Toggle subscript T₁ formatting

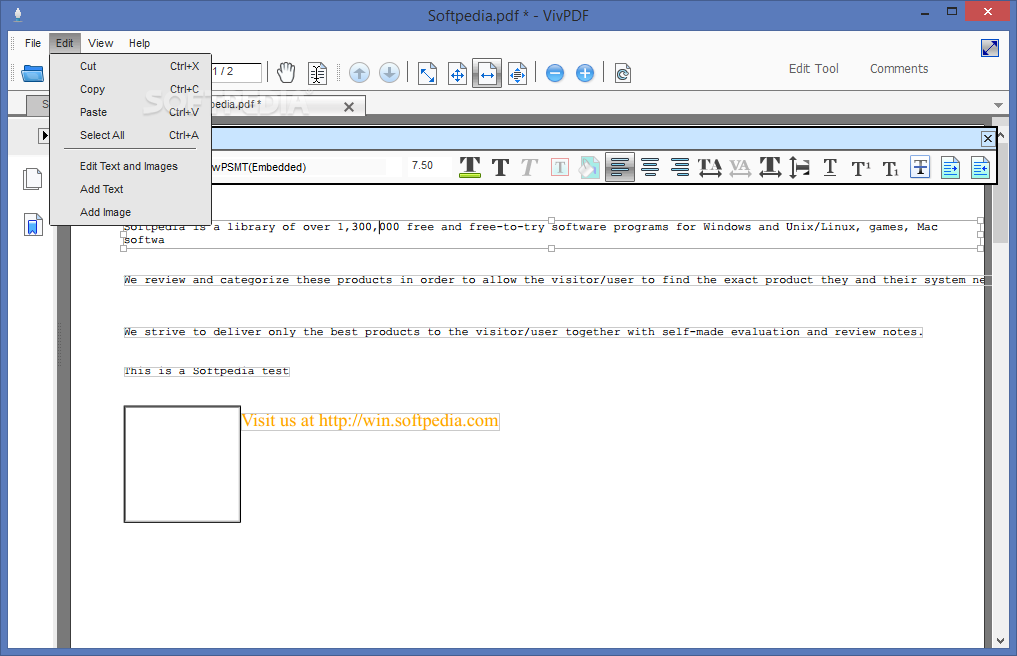click(x=891, y=169)
